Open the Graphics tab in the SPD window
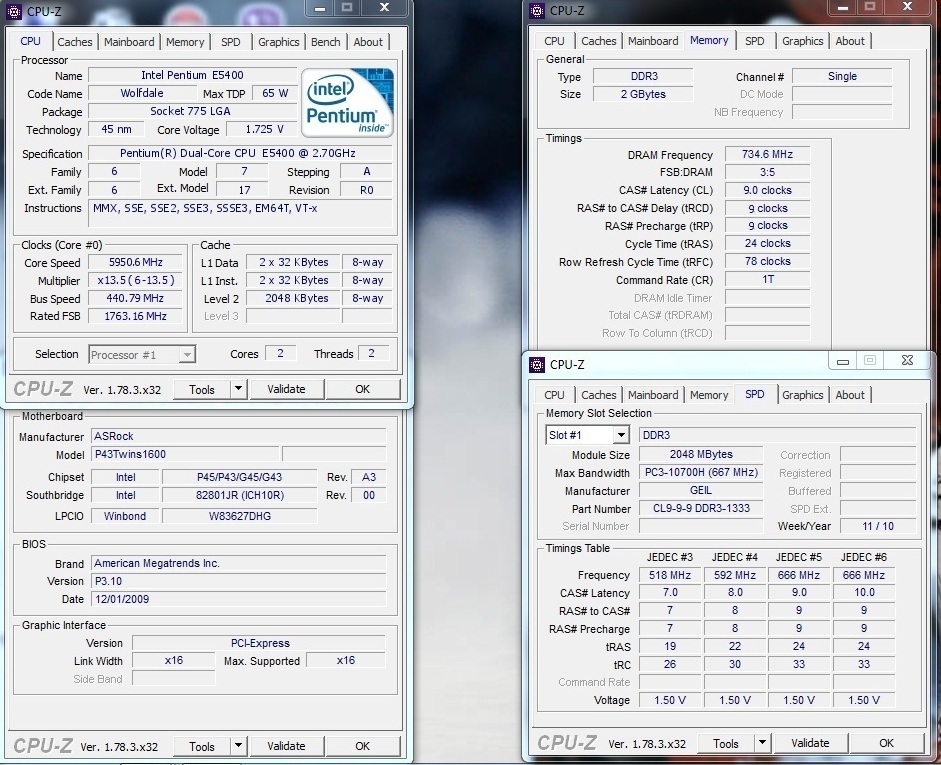941x765 pixels. coord(802,395)
